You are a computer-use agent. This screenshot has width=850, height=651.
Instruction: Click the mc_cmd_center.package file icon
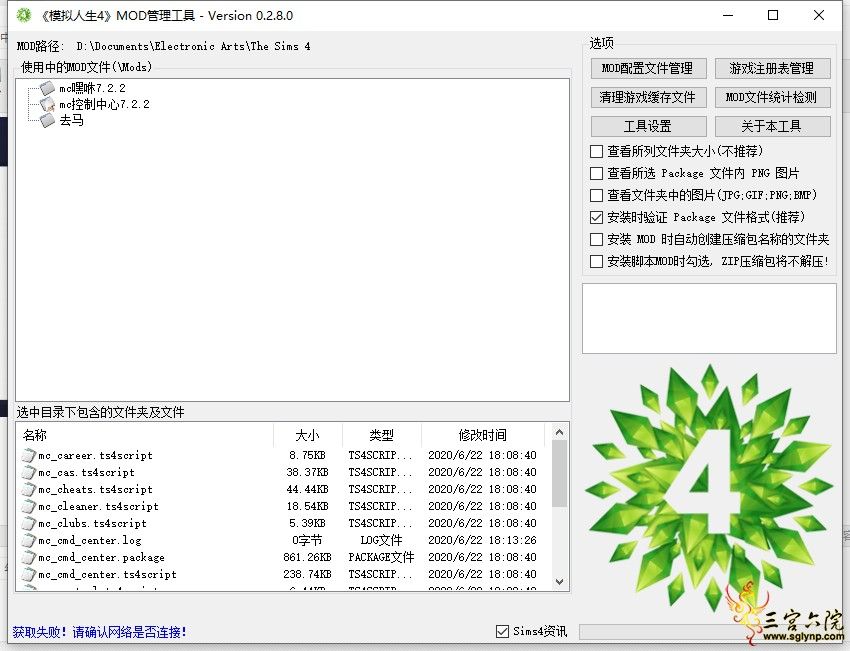pyautogui.click(x=29, y=557)
